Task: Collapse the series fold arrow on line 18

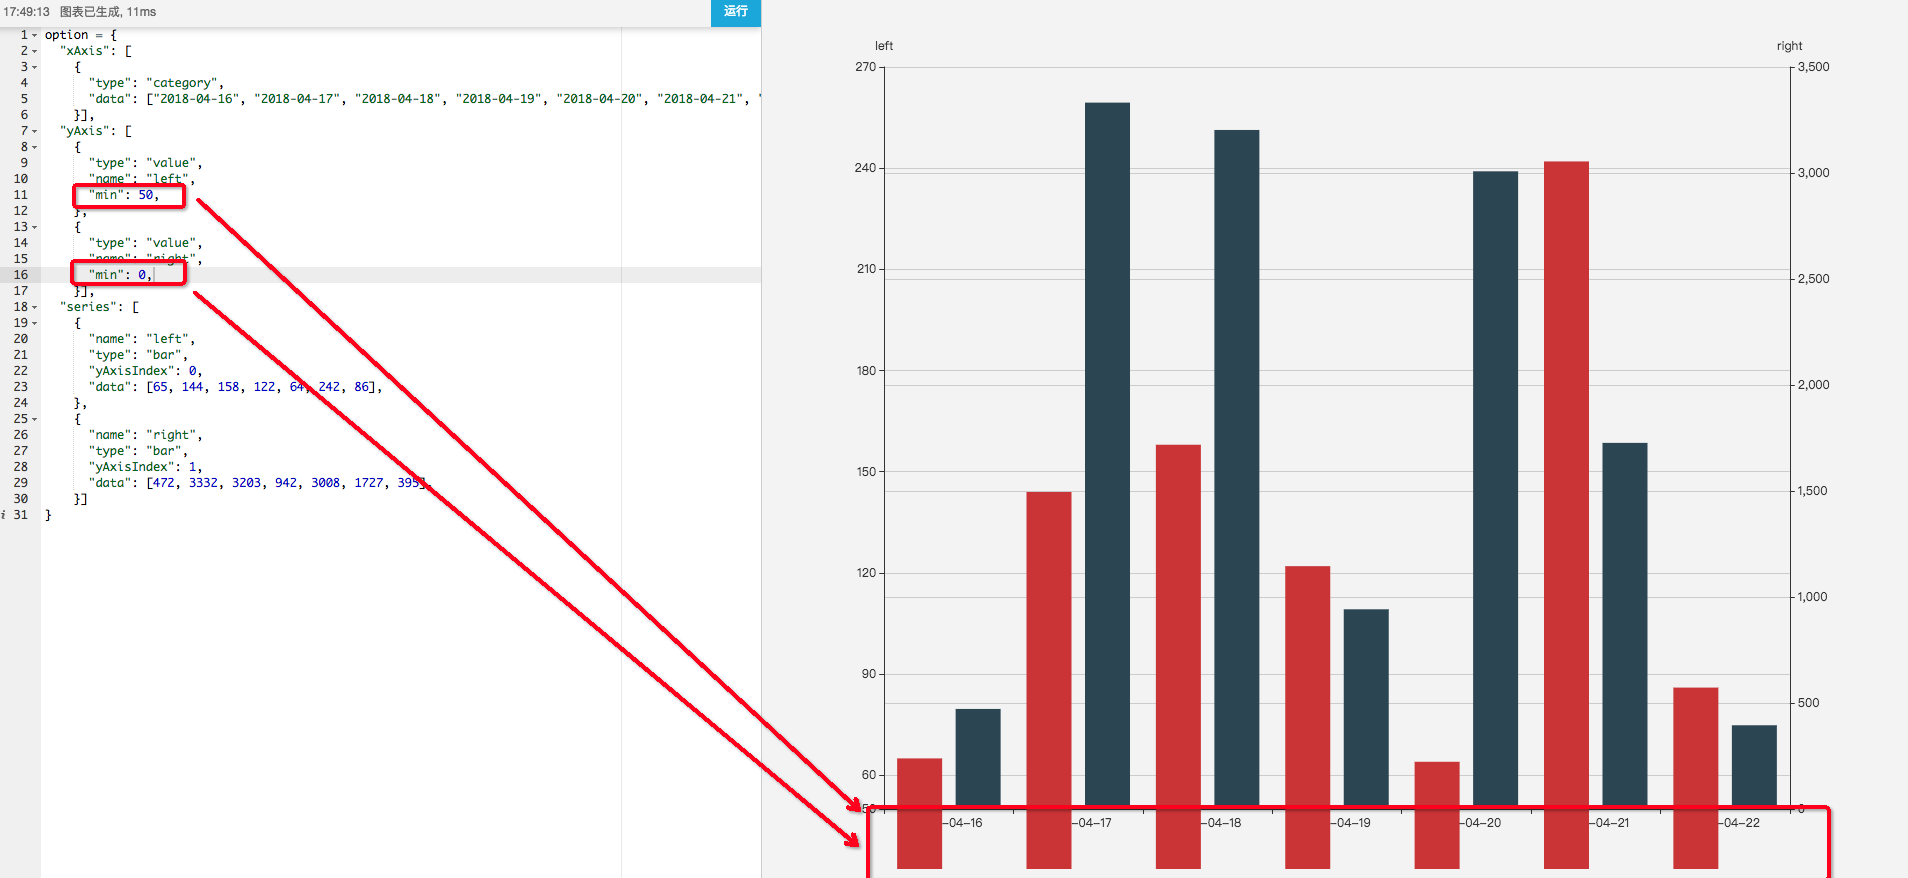Action: click(34, 307)
